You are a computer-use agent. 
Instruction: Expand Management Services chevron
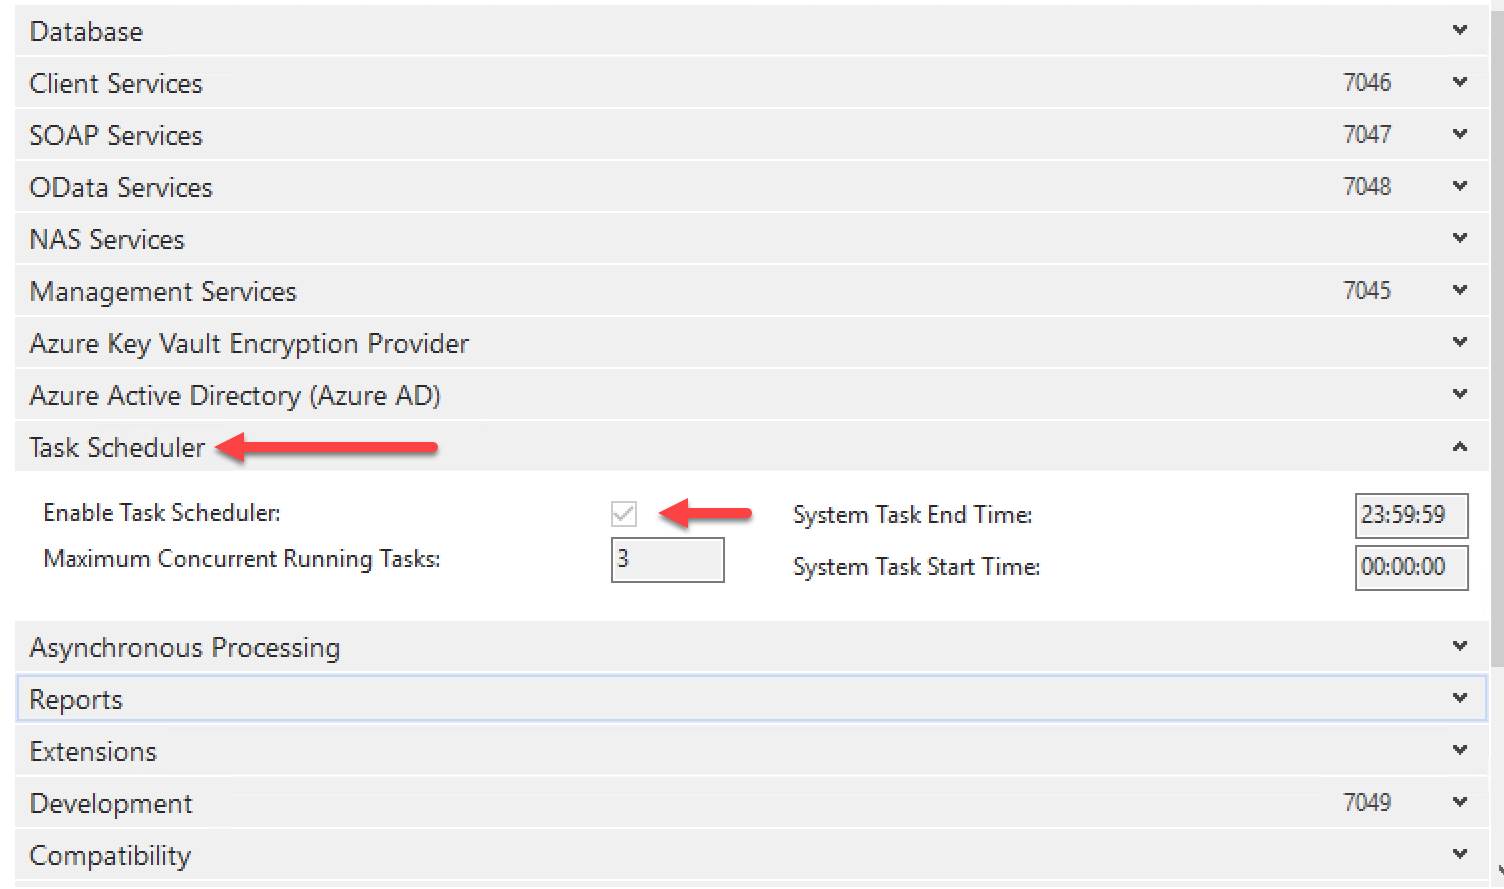click(x=1459, y=290)
